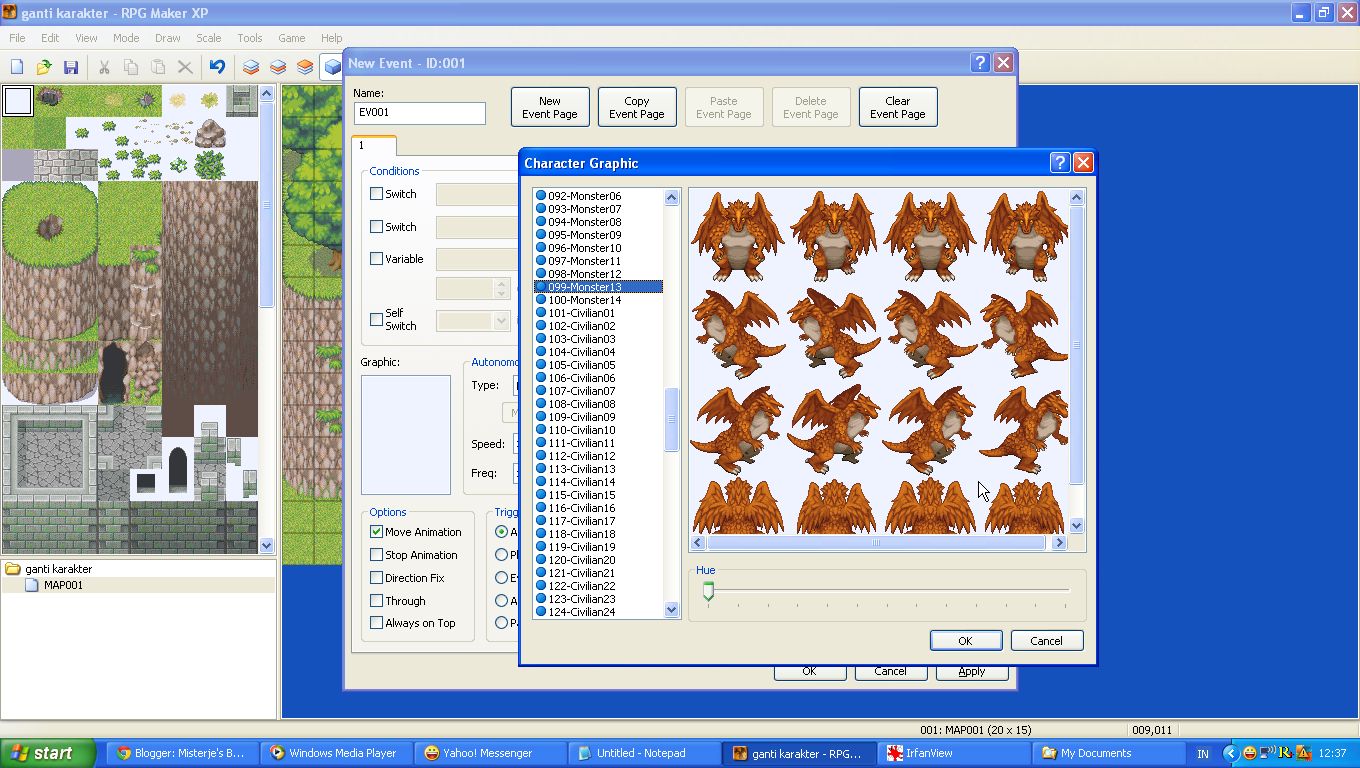The width and height of the screenshot is (1360, 768).
Task: Enable the second Switch condition checkbox
Action: click(x=376, y=227)
